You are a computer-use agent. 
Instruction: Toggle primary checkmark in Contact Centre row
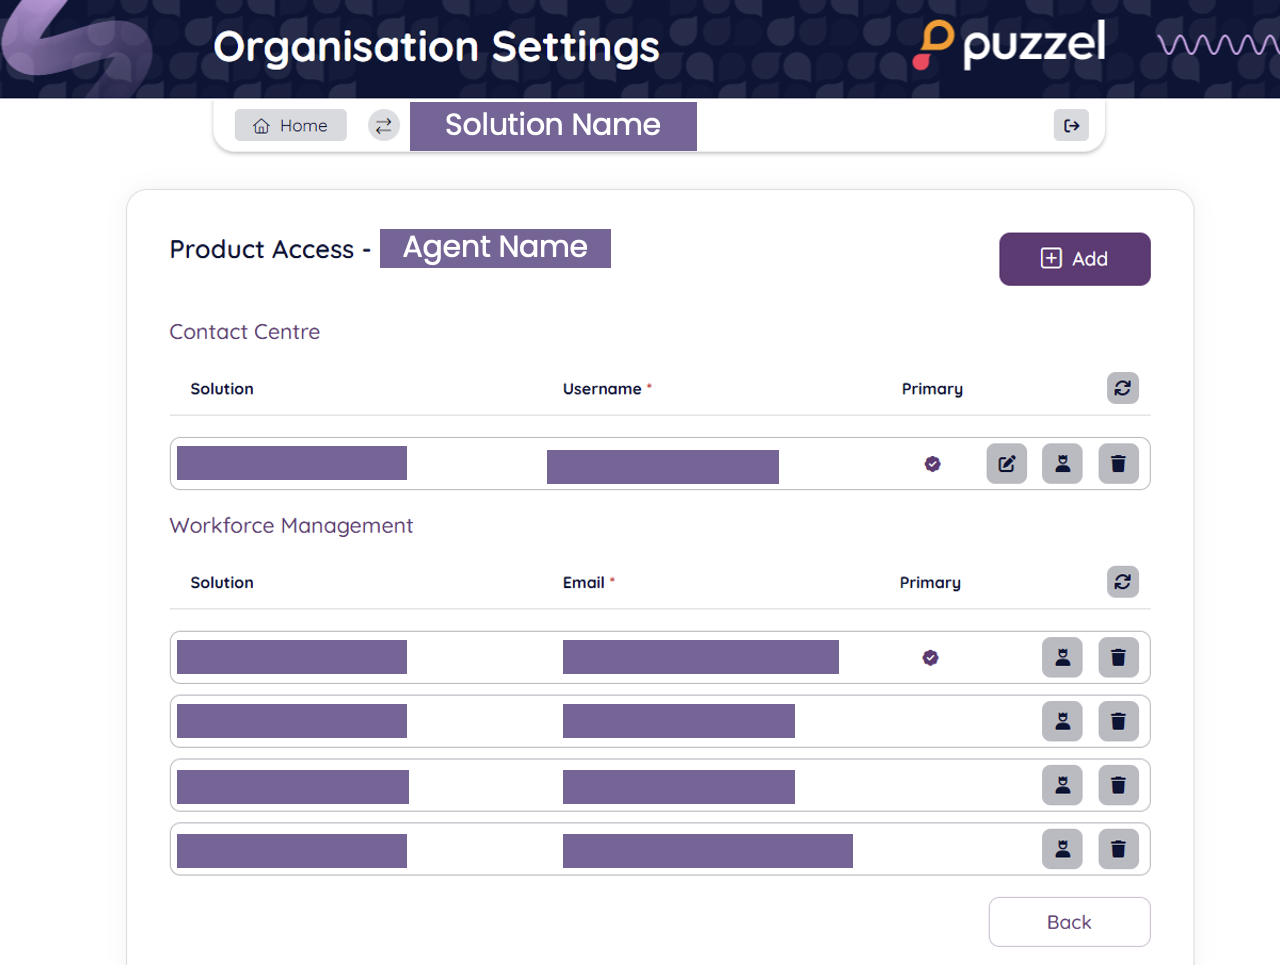click(x=932, y=464)
